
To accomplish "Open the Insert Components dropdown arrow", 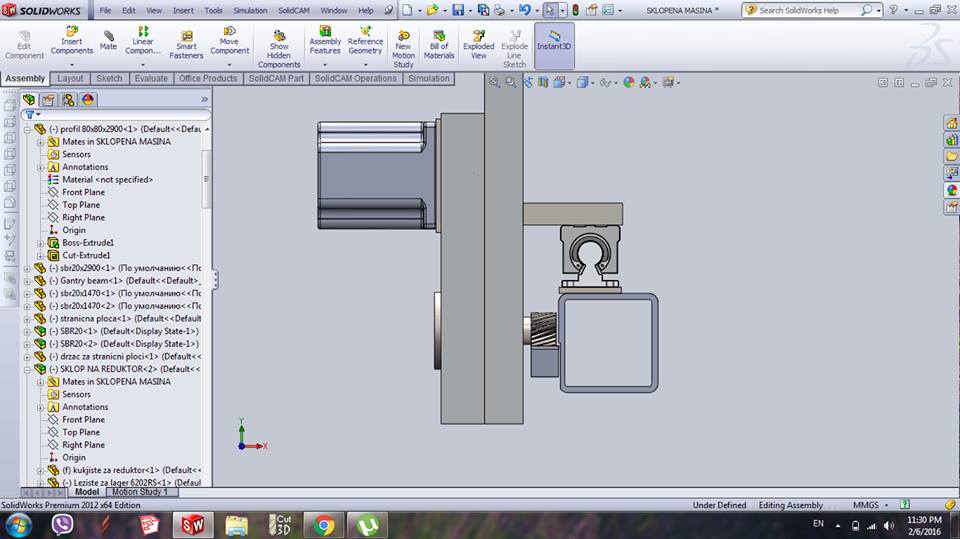I will [72, 64].
